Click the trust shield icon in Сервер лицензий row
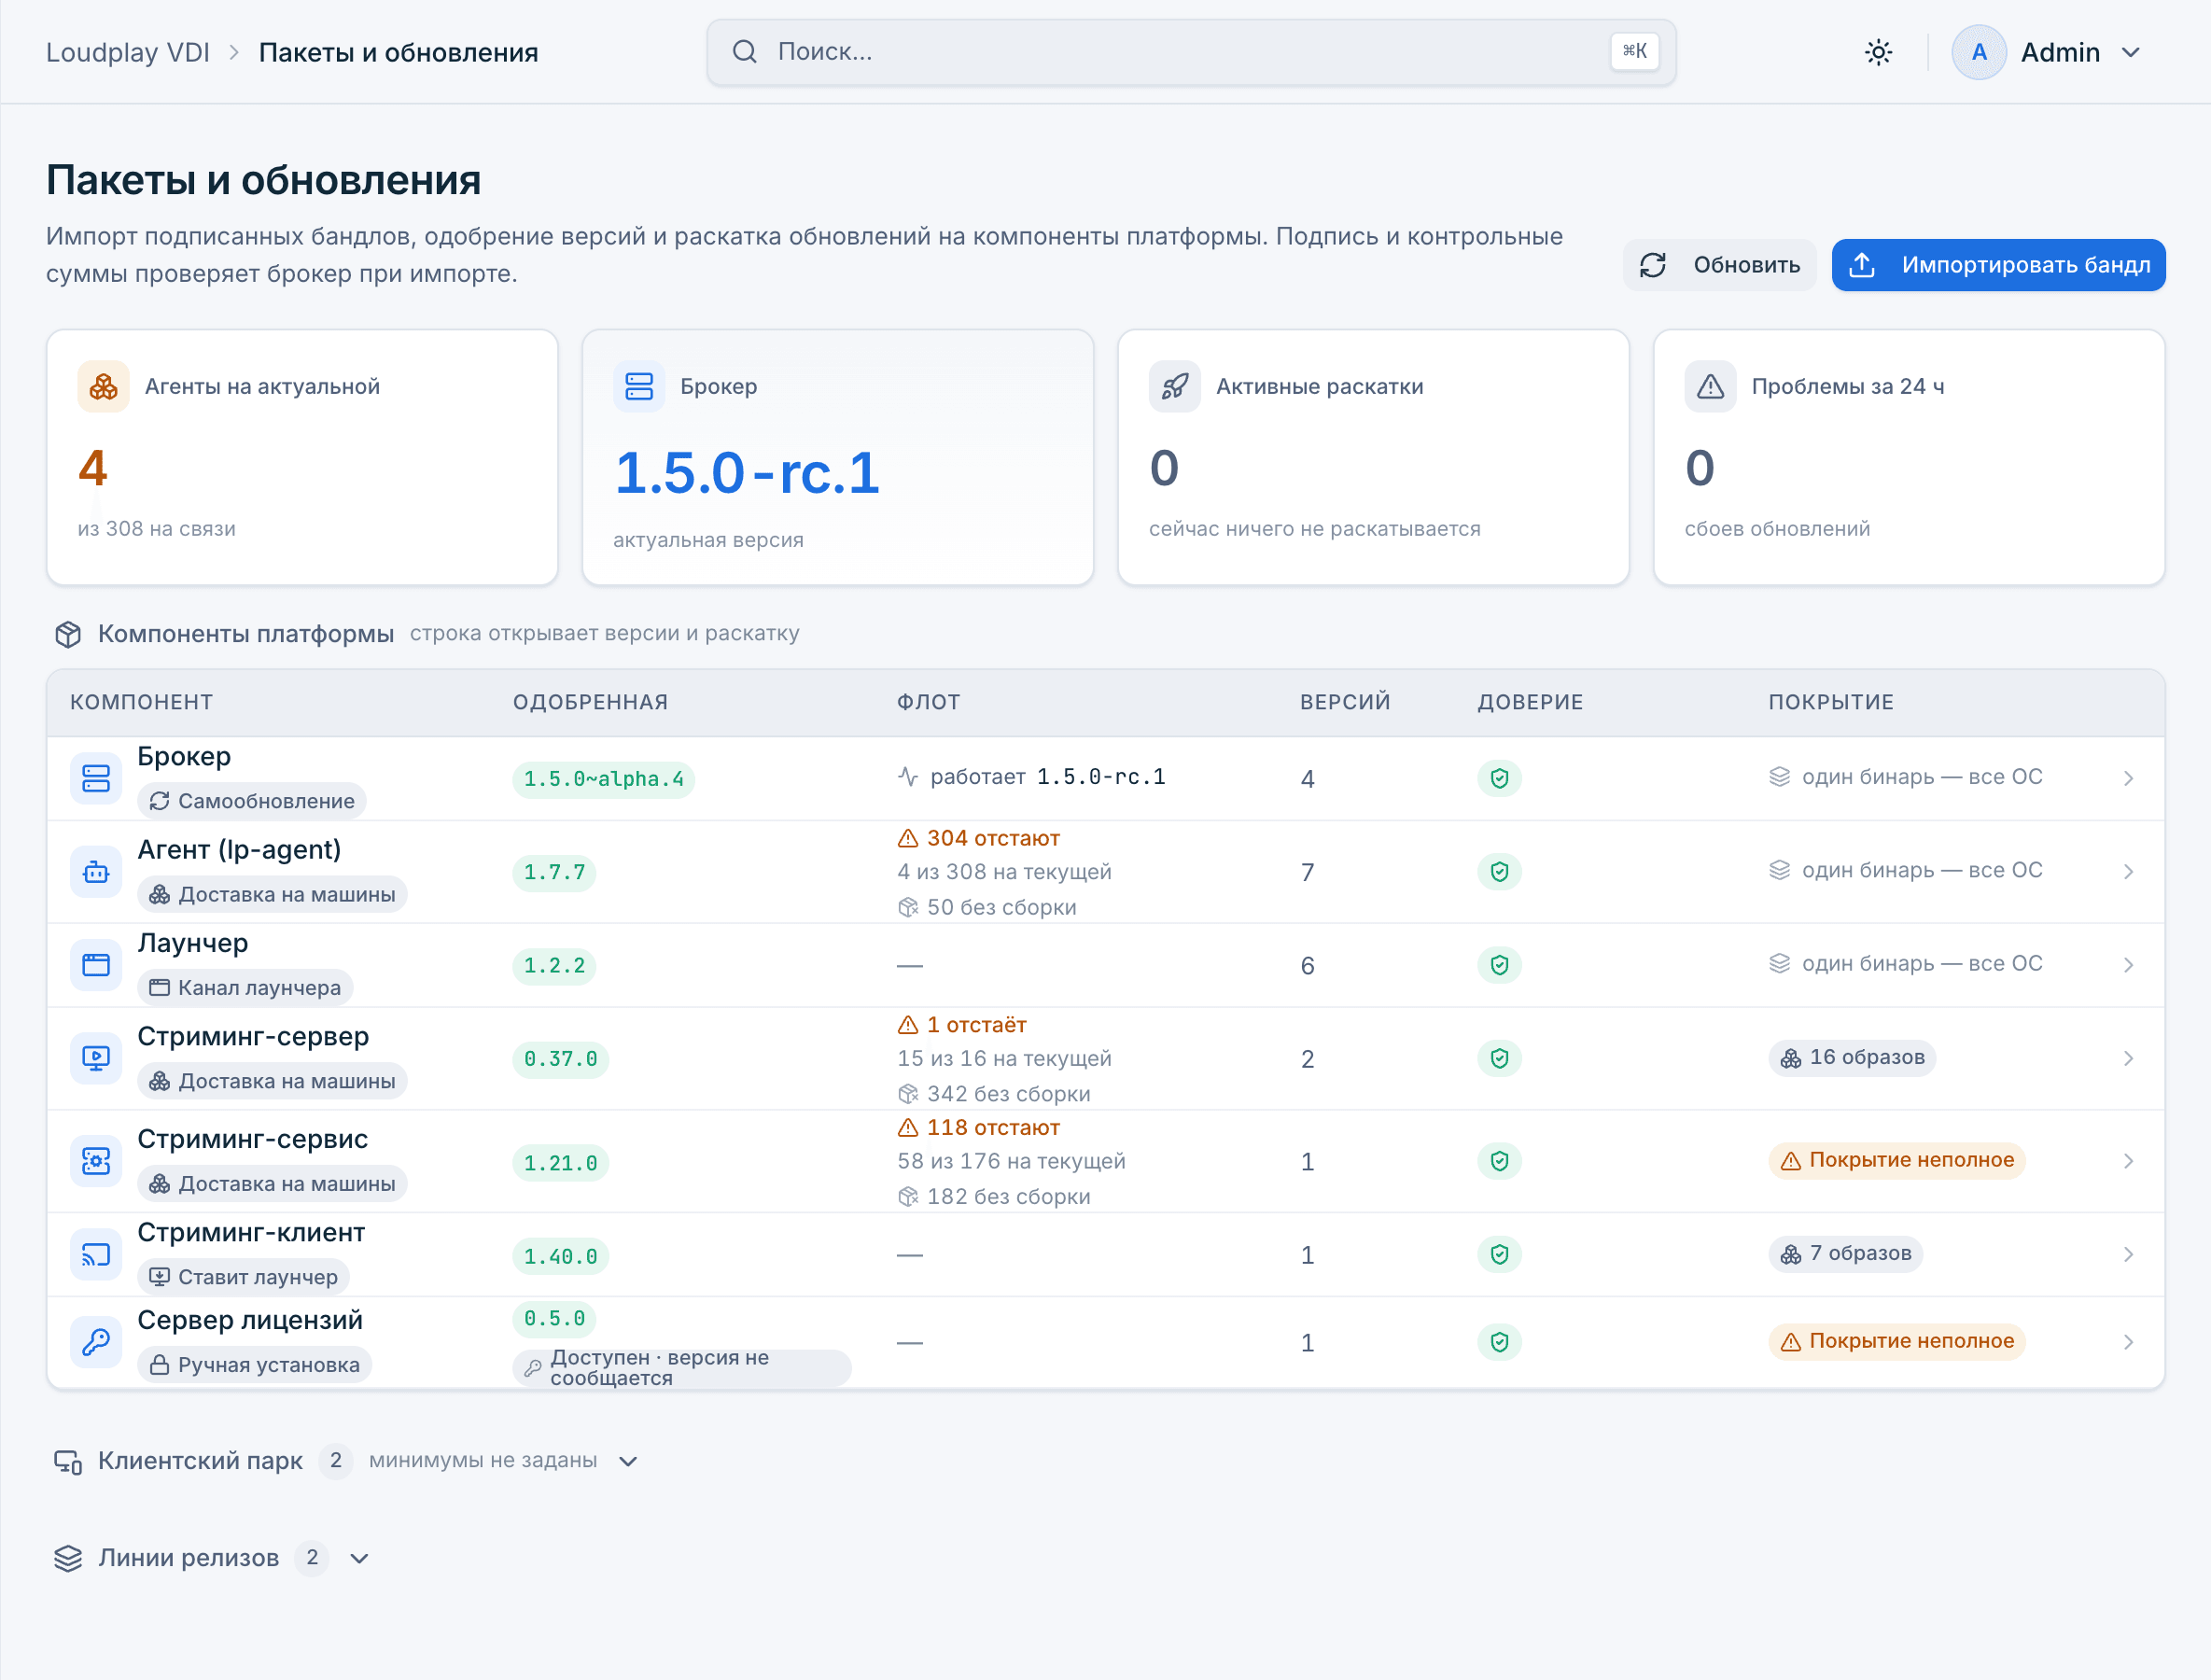 [1499, 1342]
